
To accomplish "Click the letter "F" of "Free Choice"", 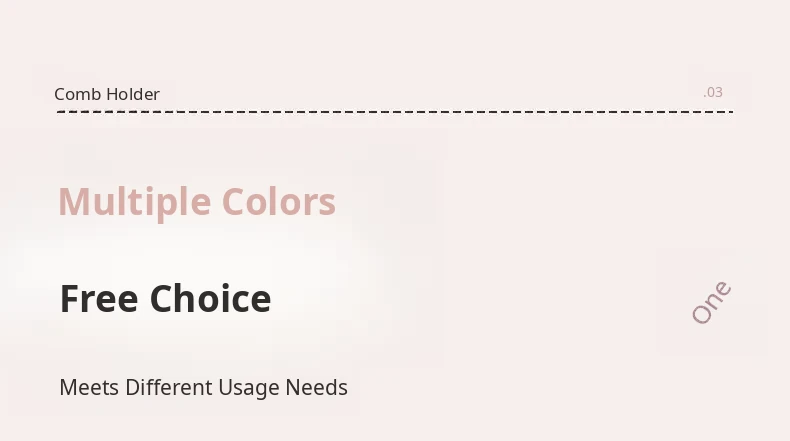I will (69, 299).
